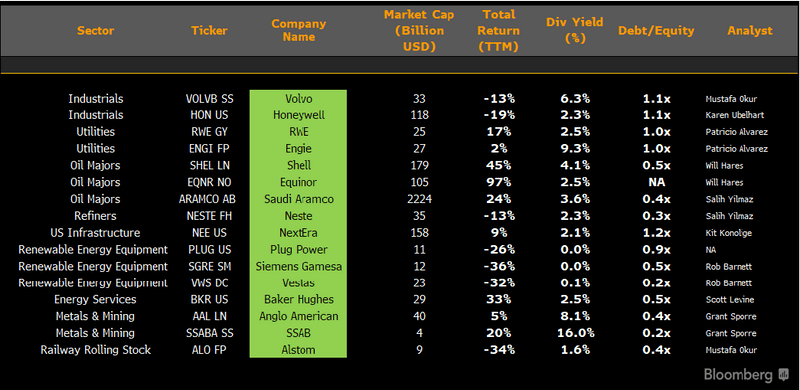
Task: Click analyst name Kit Konolige
Action: pyautogui.click(x=729, y=233)
